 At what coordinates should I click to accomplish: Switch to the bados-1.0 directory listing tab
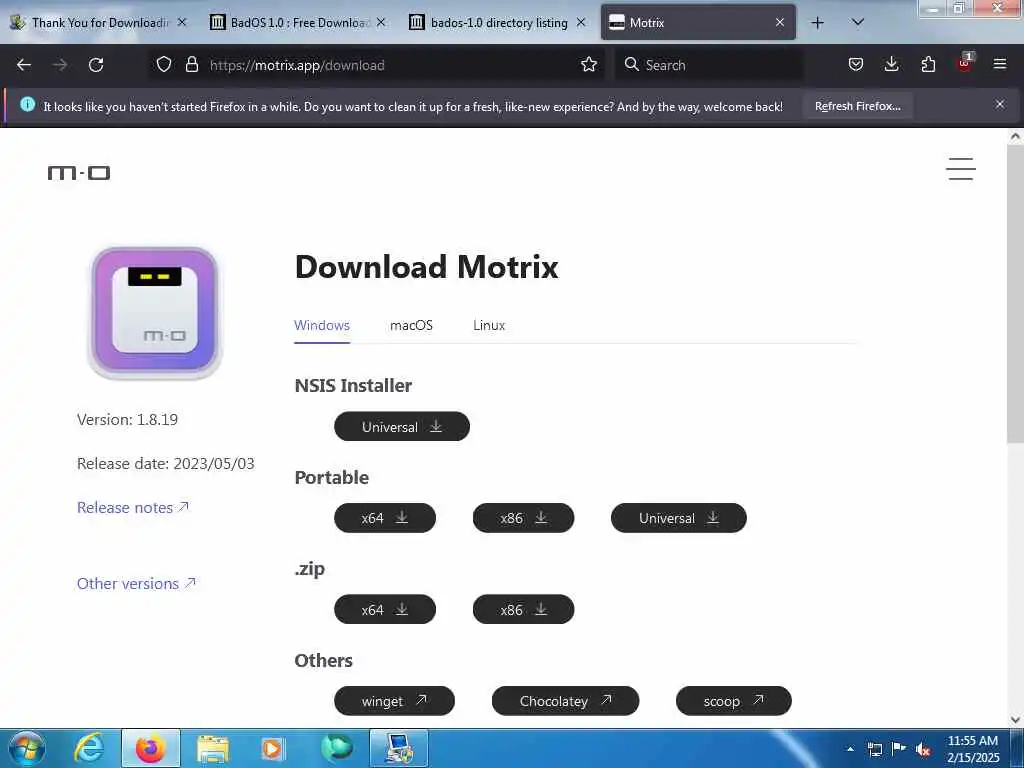[x=499, y=23]
